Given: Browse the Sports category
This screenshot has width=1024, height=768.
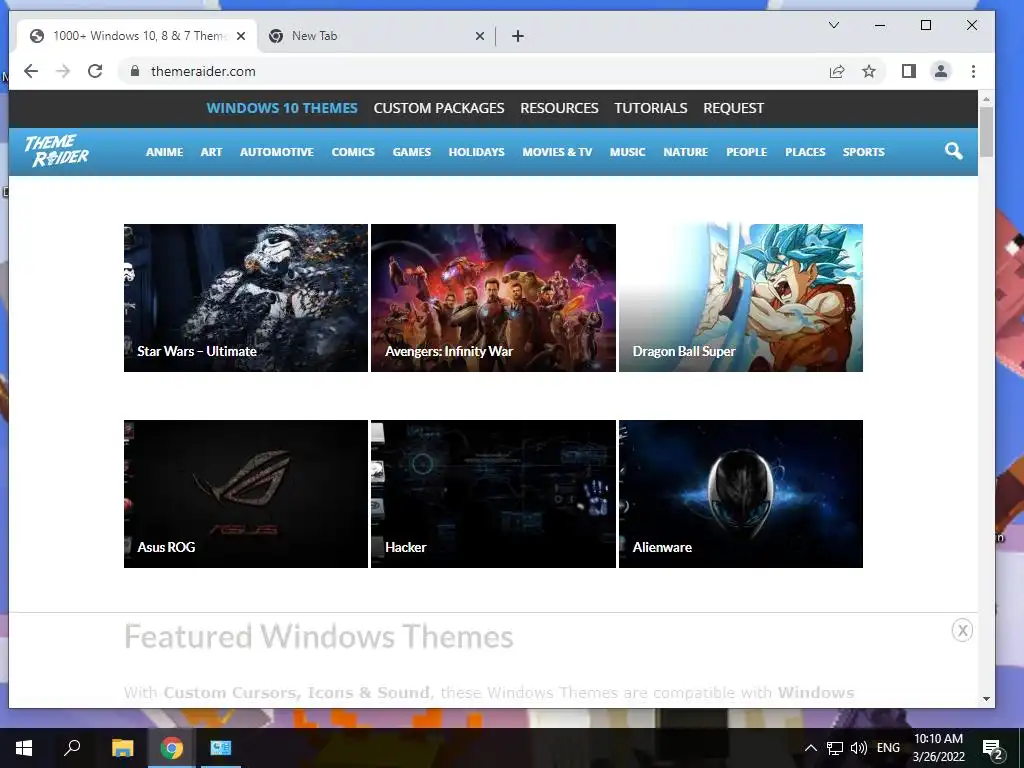Looking at the screenshot, I should coord(863,152).
